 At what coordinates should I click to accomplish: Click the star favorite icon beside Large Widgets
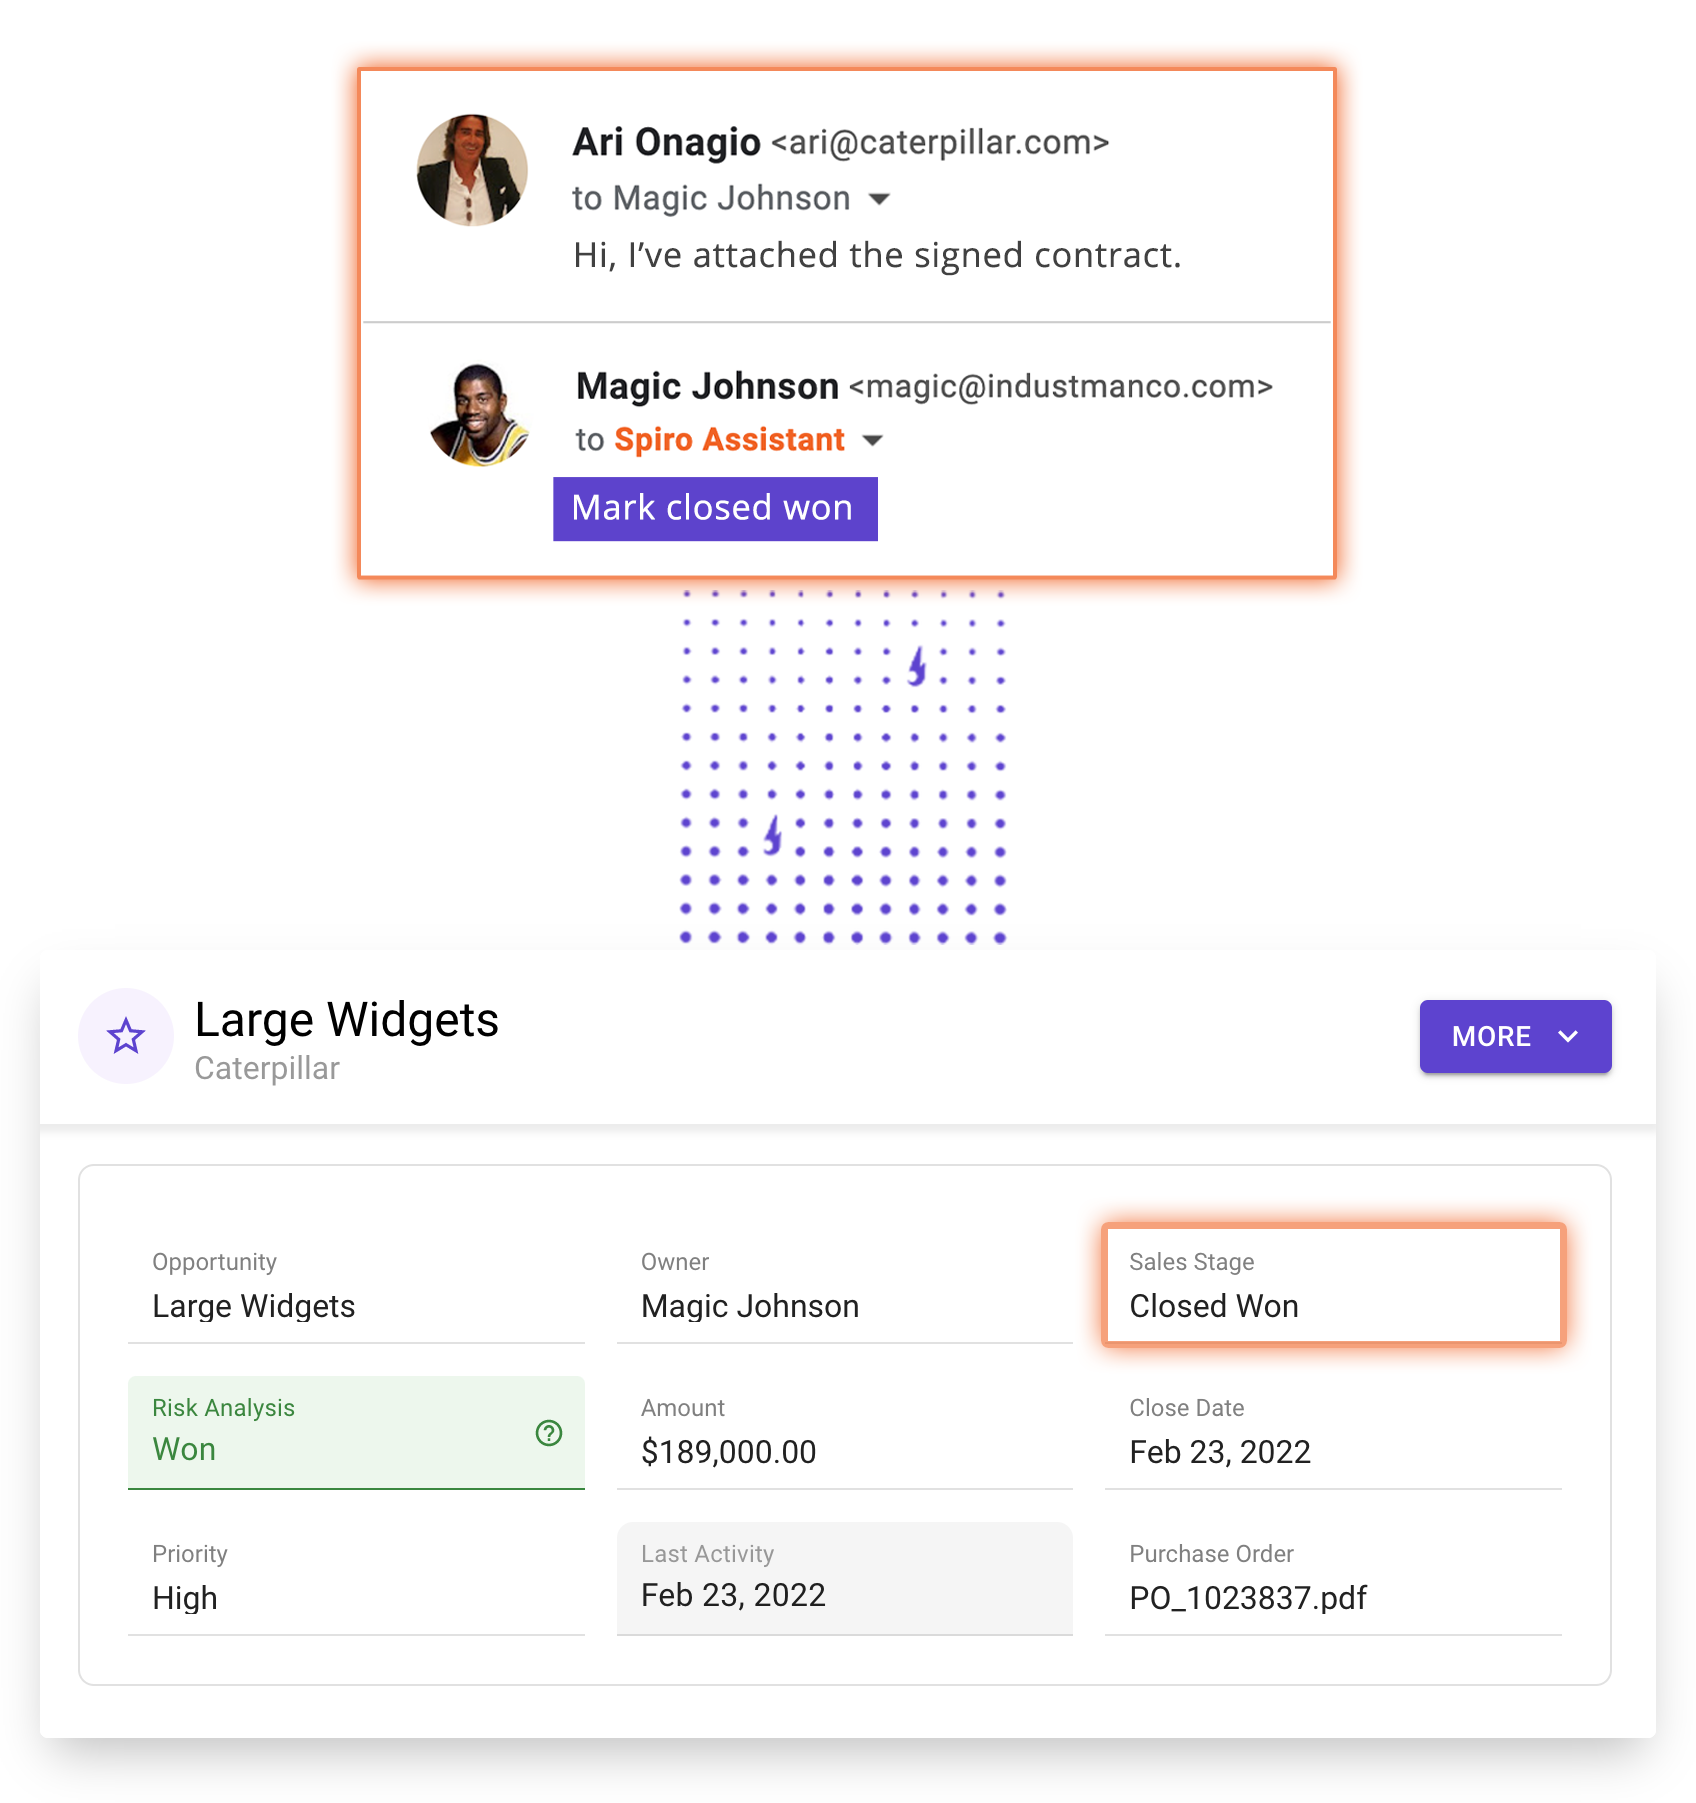pos(126,1036)
